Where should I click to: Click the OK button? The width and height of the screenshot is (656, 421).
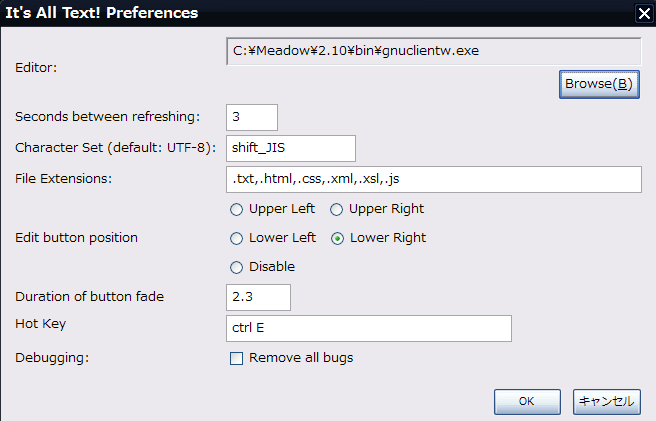click(x=527, y=401)
